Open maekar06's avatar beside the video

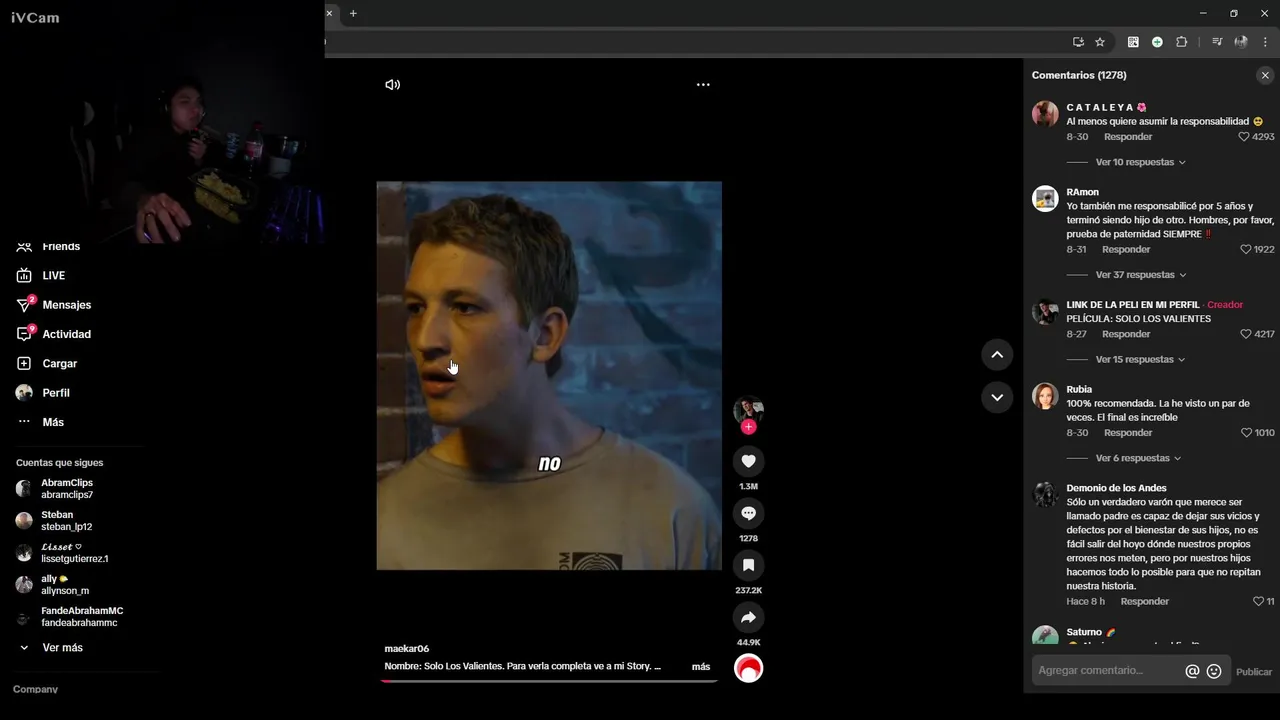(748, 409)
